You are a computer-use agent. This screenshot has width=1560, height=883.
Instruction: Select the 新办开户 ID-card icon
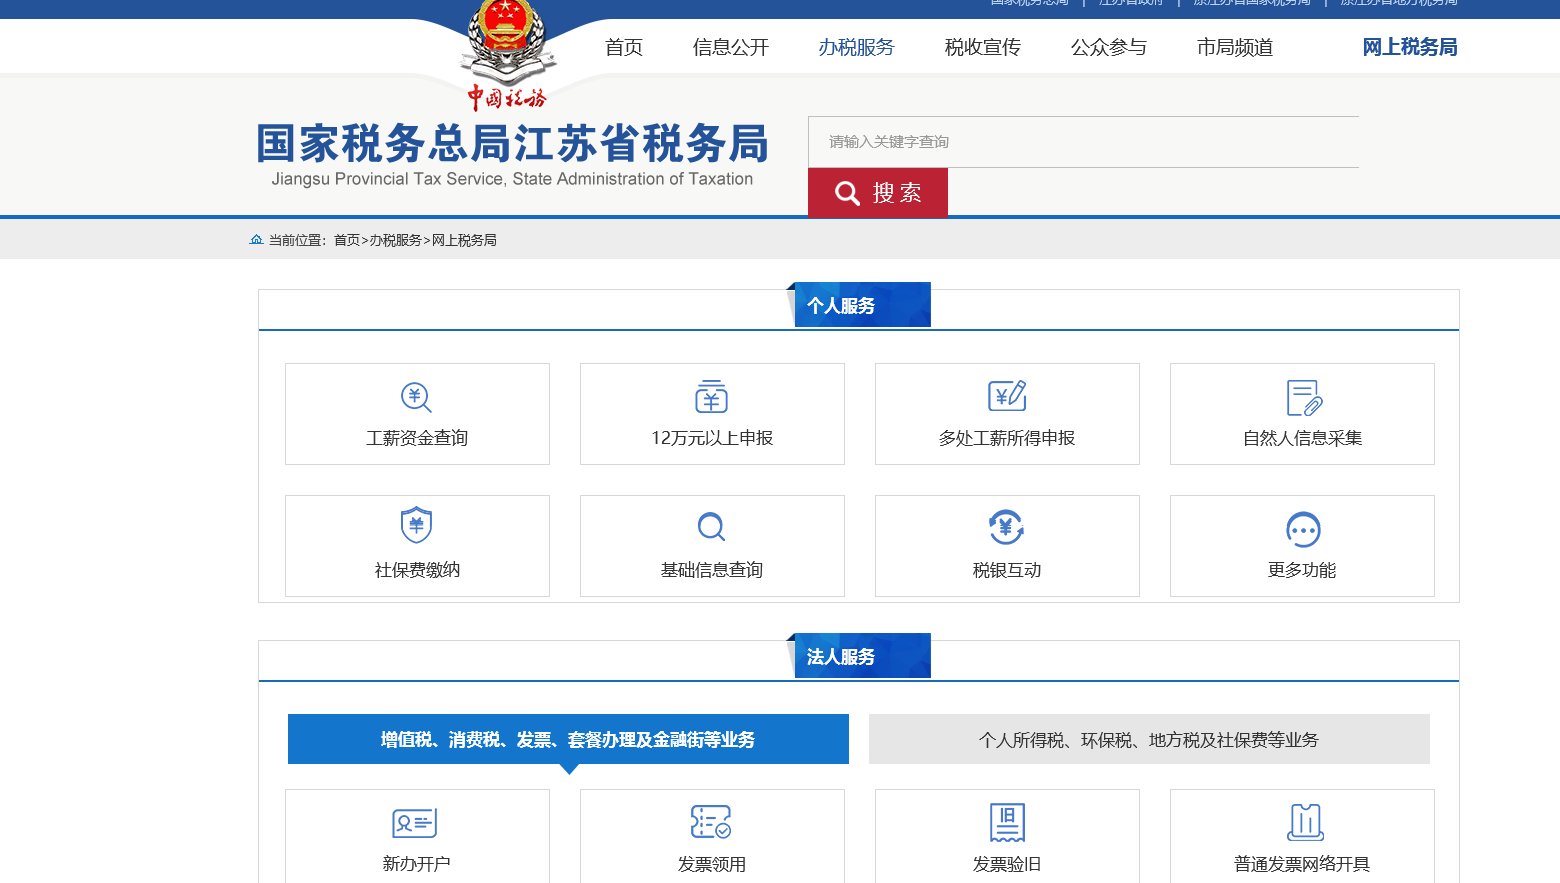pos(416,822)
